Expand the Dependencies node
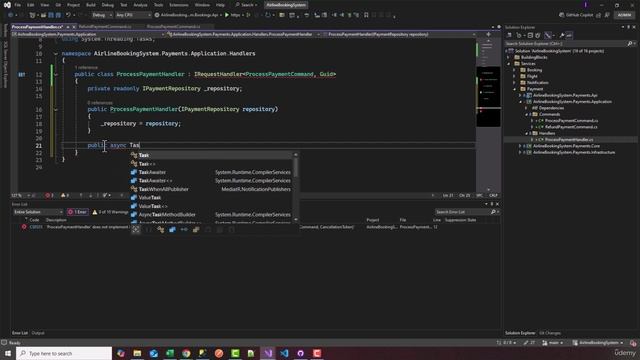 click(x=526, y=108)
